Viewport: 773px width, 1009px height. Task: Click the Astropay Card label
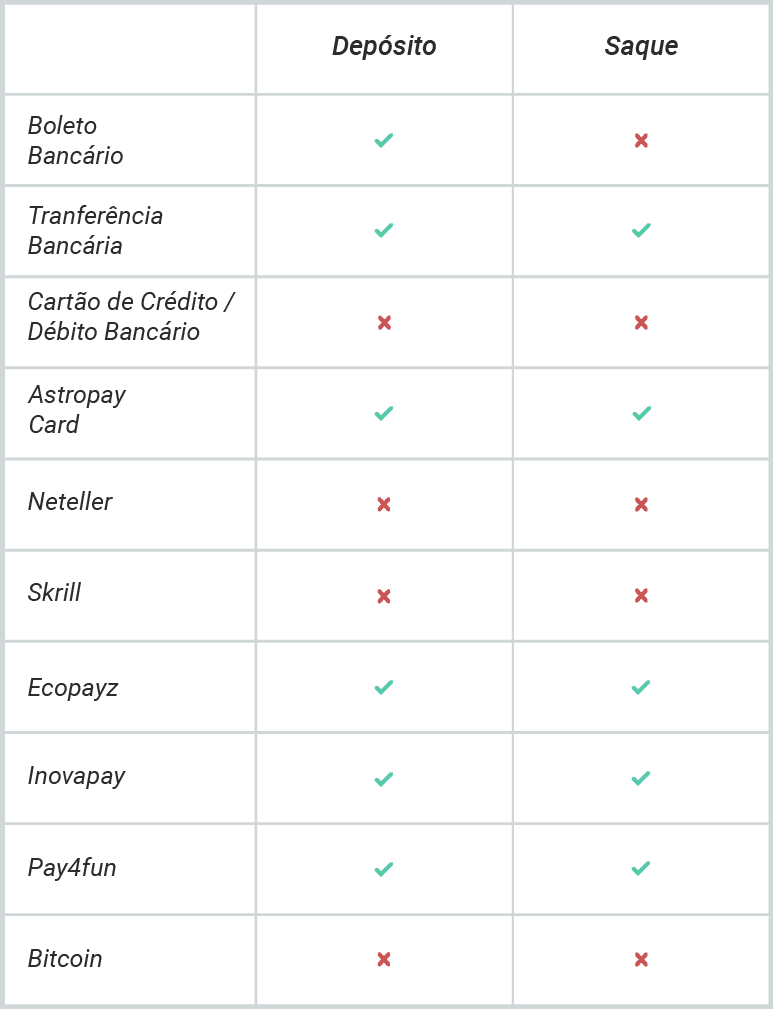point(77,409)
